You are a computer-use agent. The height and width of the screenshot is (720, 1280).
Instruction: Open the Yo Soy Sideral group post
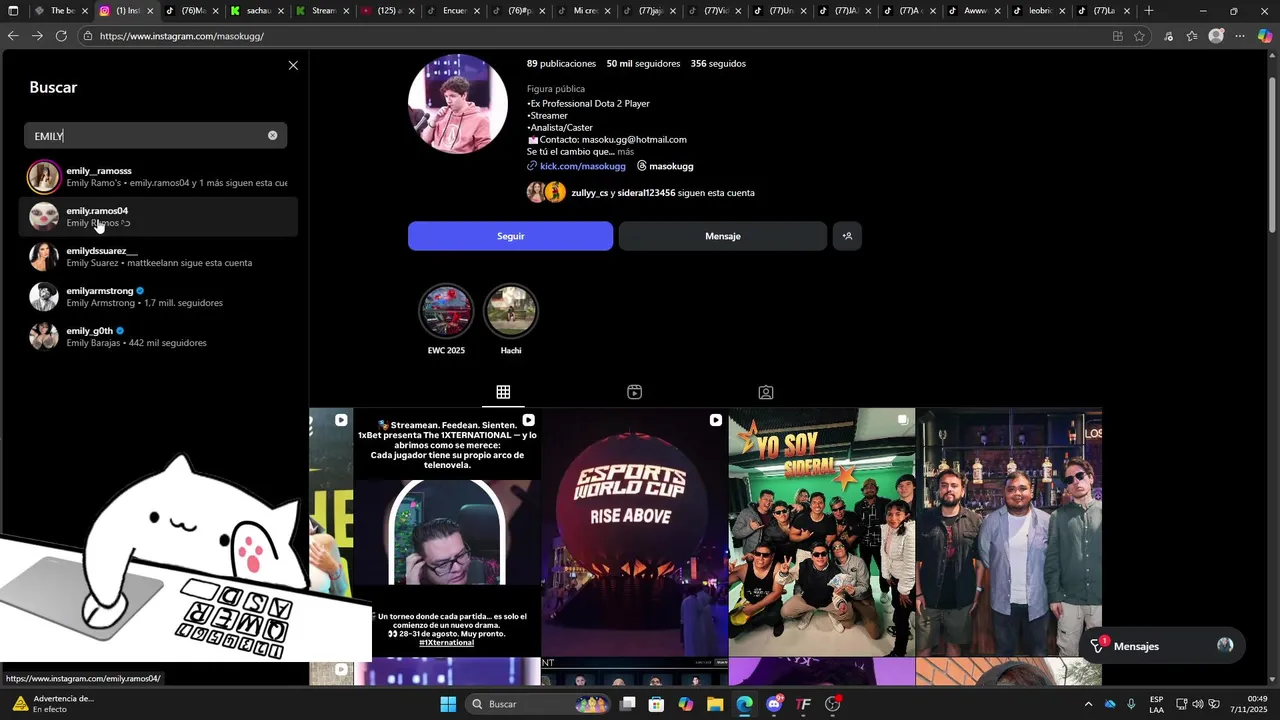tap(822, 532)
